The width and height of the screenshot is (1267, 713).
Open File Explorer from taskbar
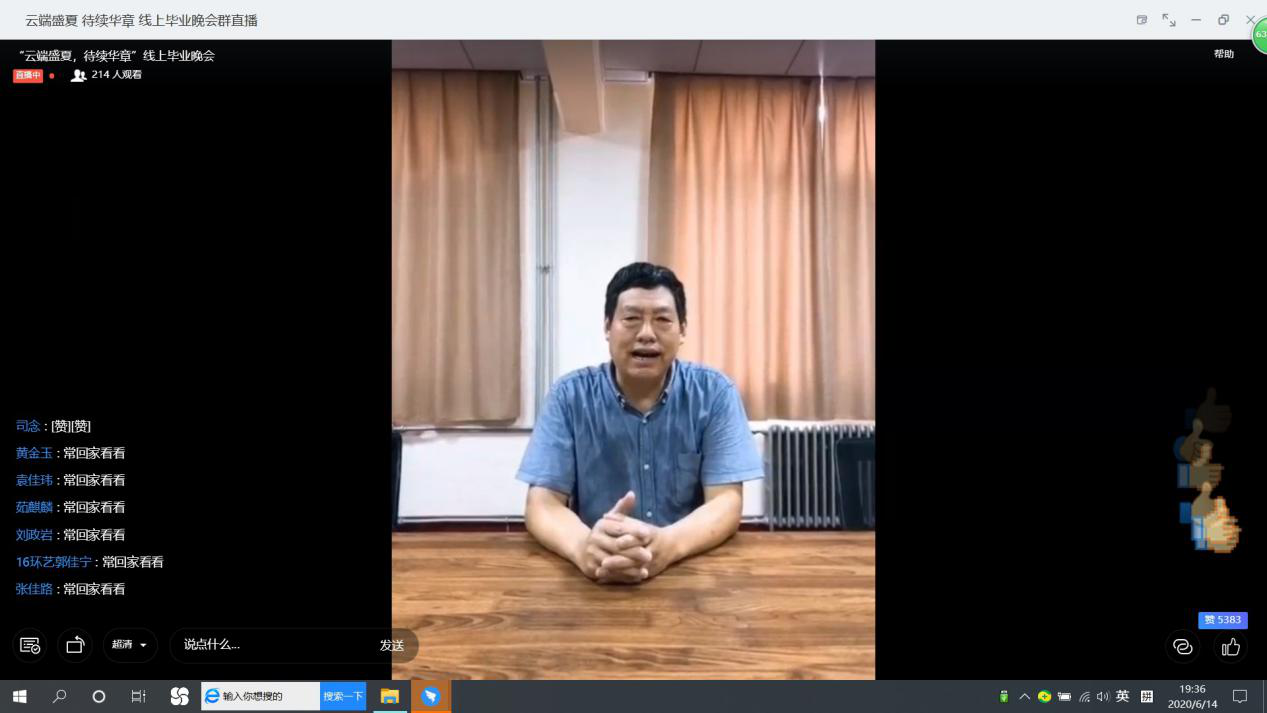389,696
